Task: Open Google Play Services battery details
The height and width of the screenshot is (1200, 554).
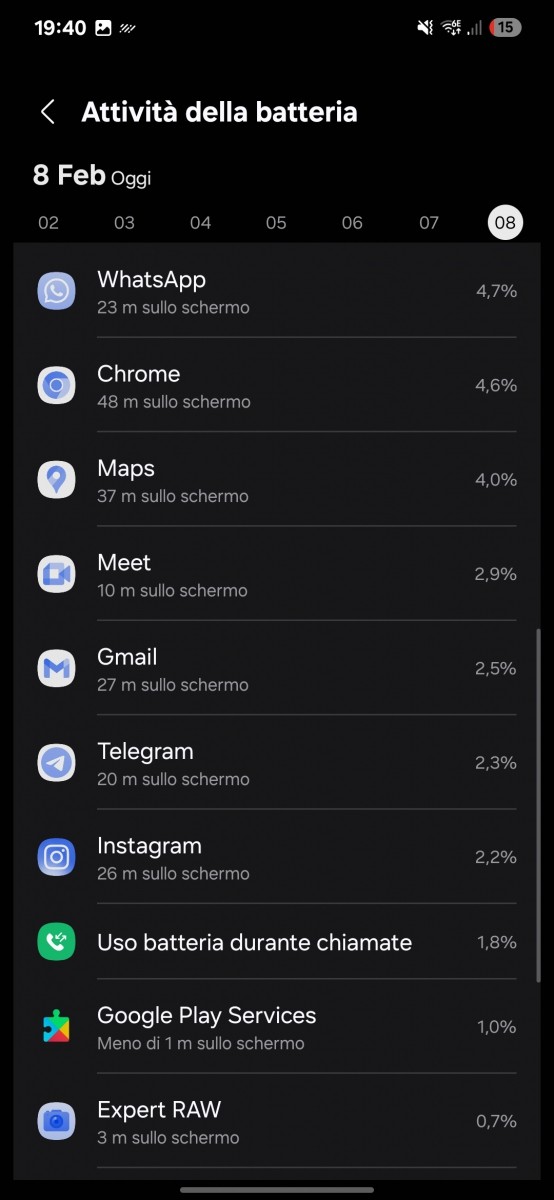Action: point(277,1026)
